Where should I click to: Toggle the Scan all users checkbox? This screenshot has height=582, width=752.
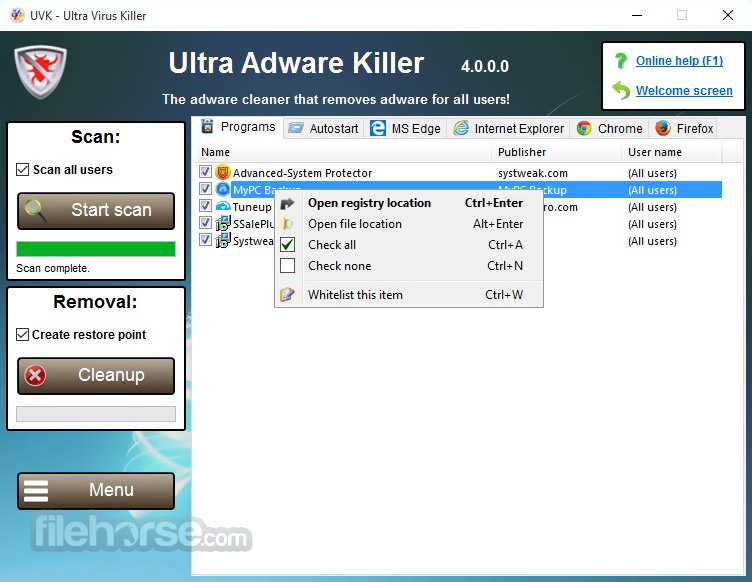[23, 169]
